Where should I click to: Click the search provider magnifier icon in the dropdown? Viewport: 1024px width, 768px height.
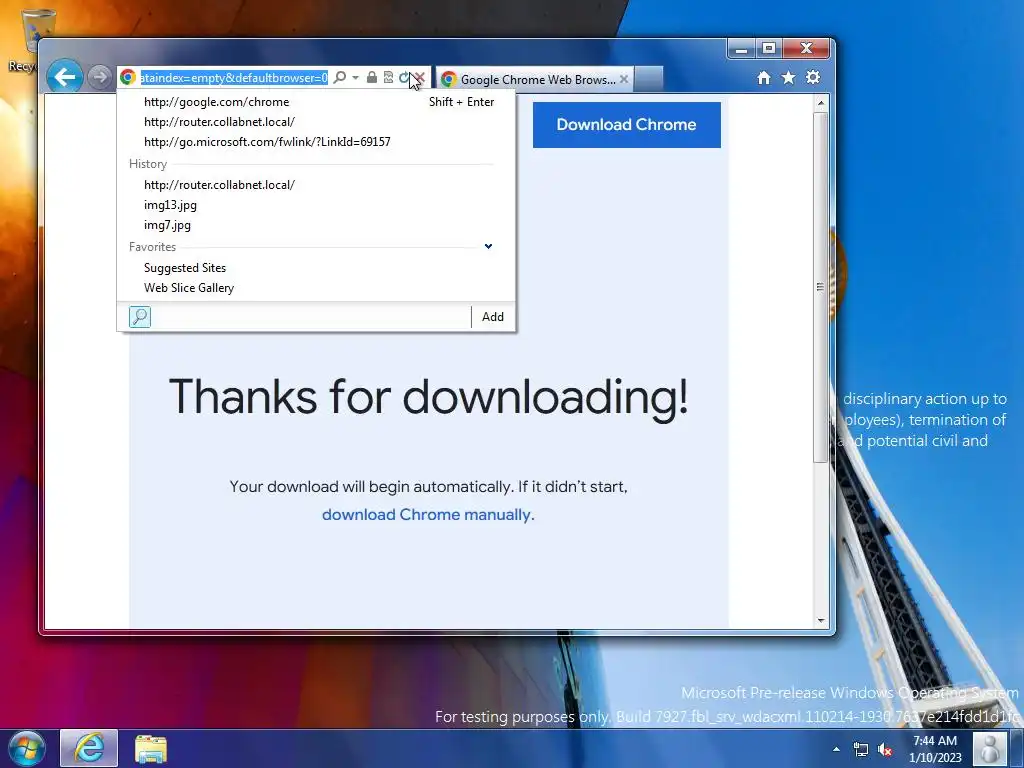pyautogui.click(x=140, y=317)
